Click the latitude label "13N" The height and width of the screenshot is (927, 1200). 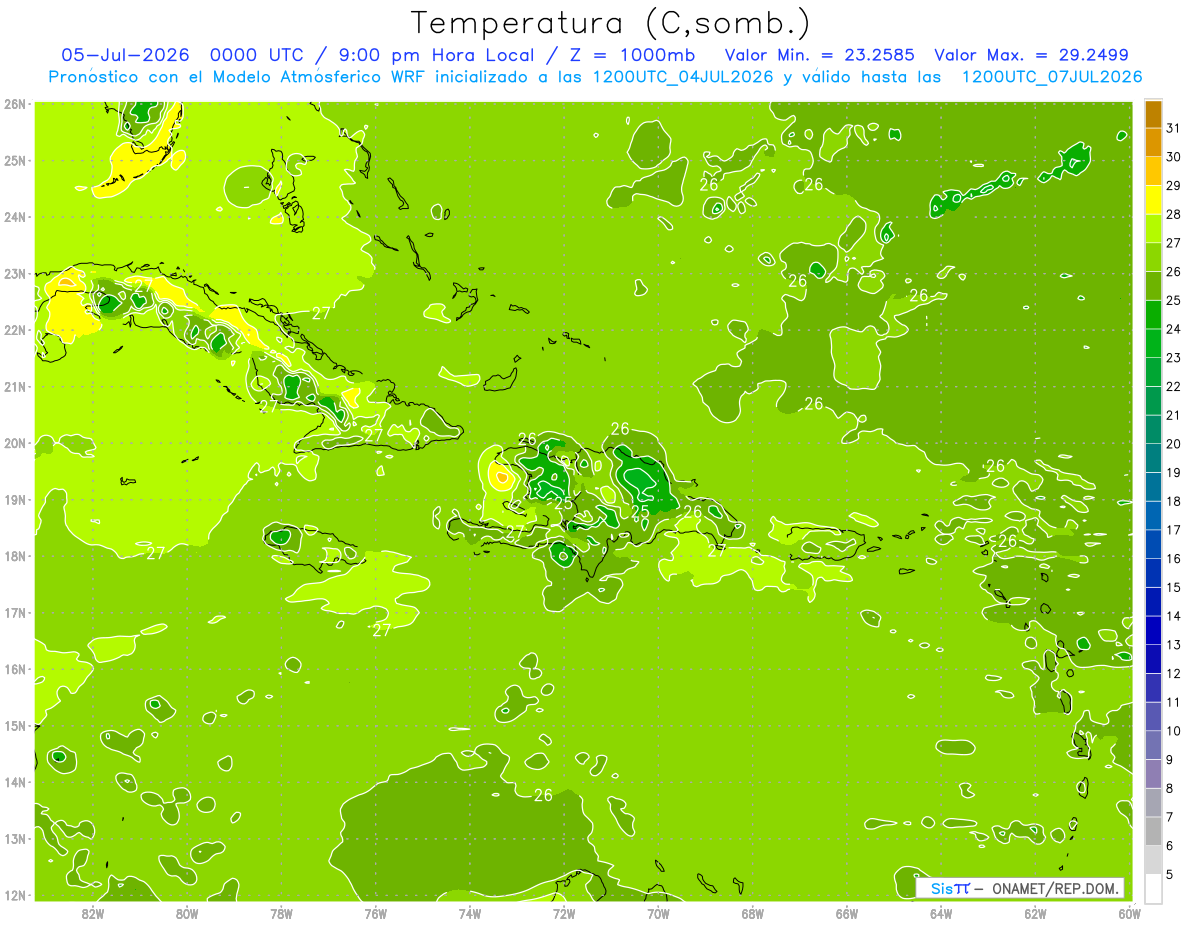tap(15, 838)
